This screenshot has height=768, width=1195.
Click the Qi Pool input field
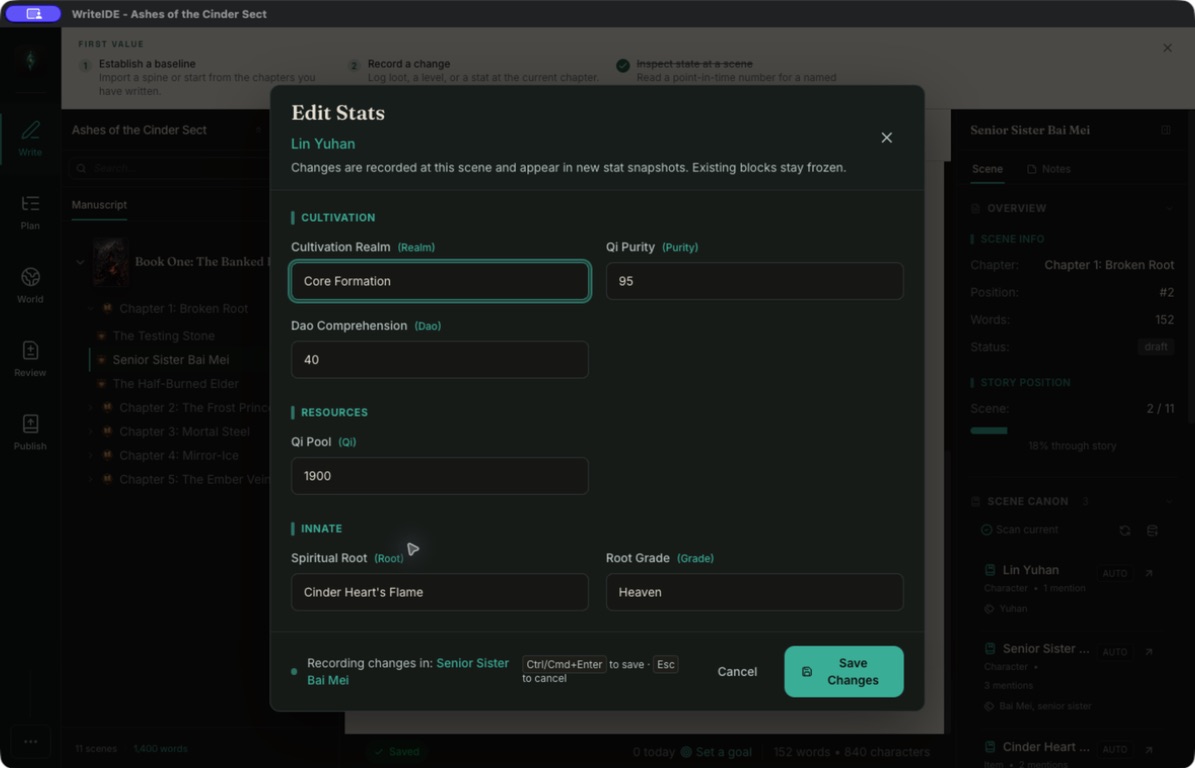tap(440, 476)
